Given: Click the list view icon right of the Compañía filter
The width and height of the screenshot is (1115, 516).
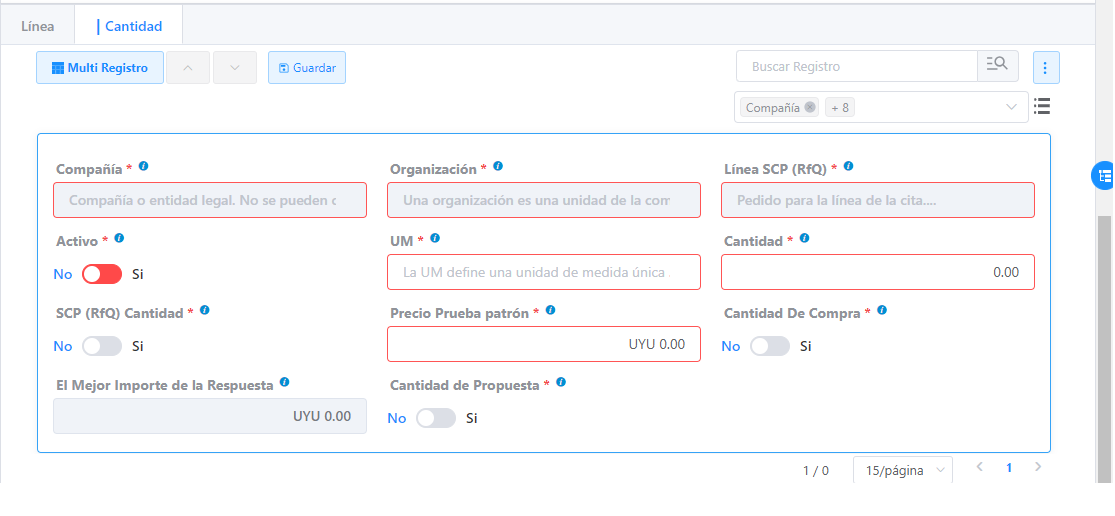Looking at the screenshot, I should click(x=1041, y=106).
